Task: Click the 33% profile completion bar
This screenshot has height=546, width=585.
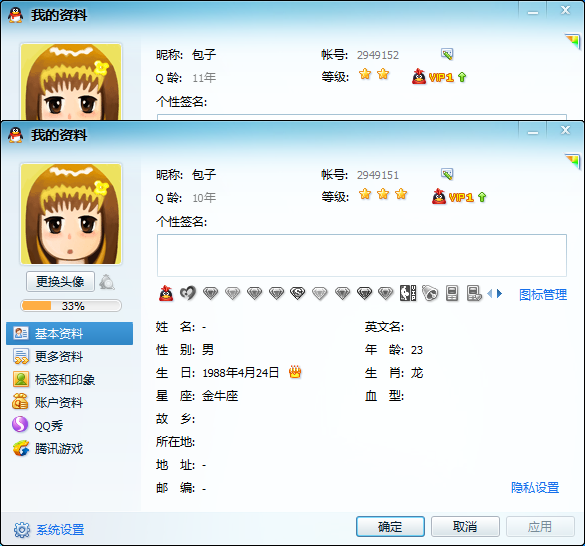Action: pos(71,306)
